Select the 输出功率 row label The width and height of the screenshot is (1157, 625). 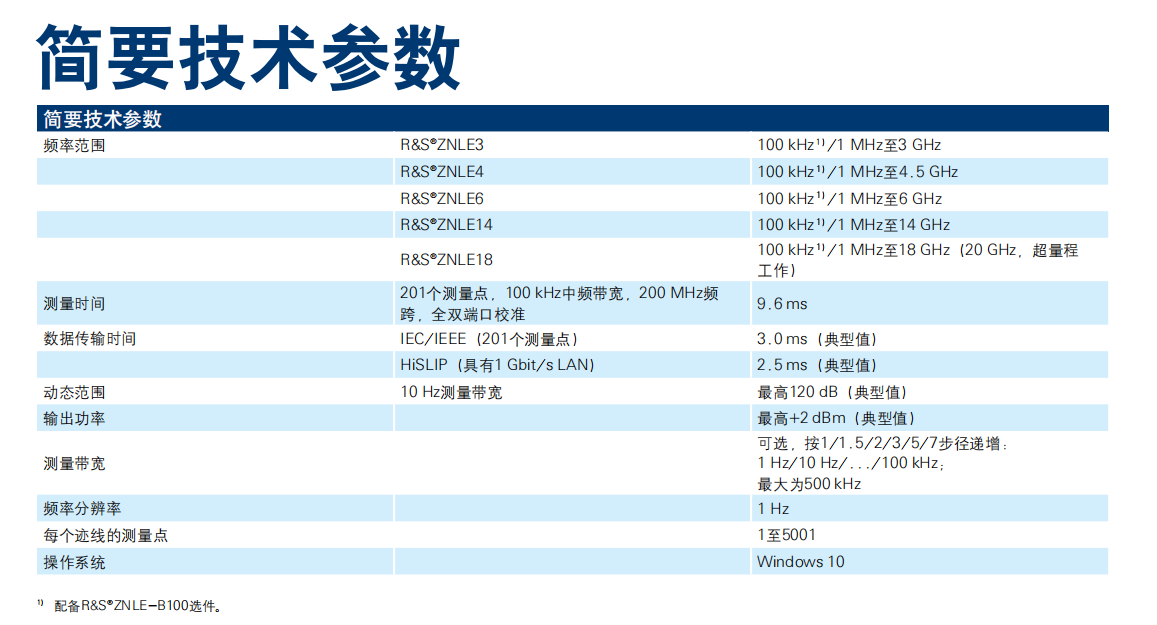[74, 418]
